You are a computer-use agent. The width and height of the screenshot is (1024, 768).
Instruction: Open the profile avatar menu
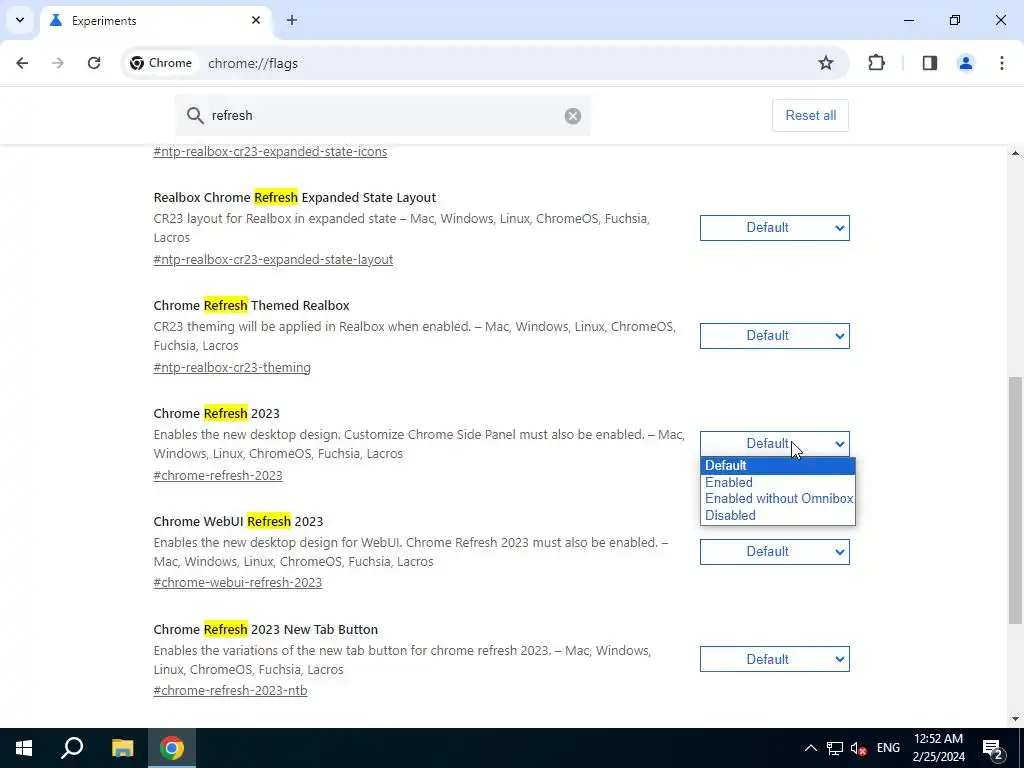tap(965, 63)
